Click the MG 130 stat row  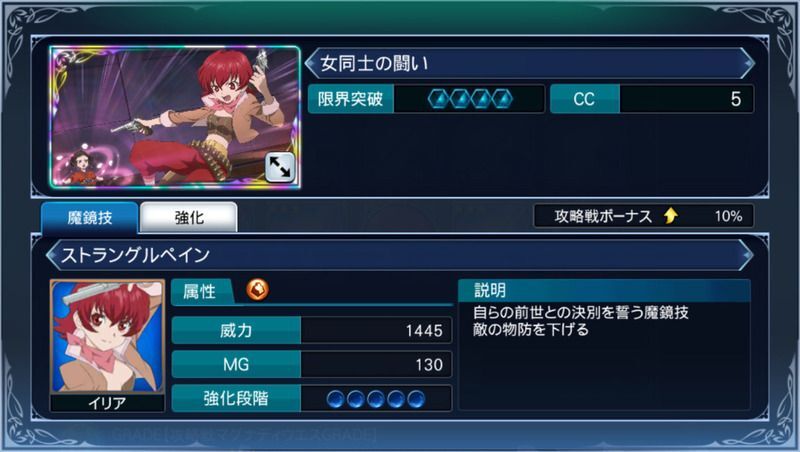[312, 364]
